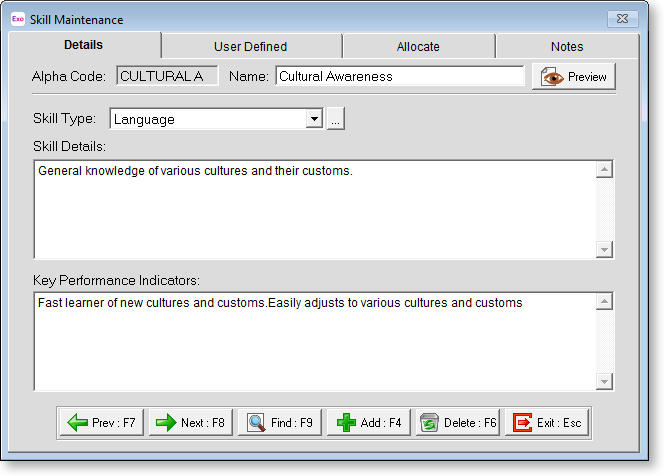Click in Key Performance Indicators text box
This screenshot has height=476, width=664.
point(314,342)
